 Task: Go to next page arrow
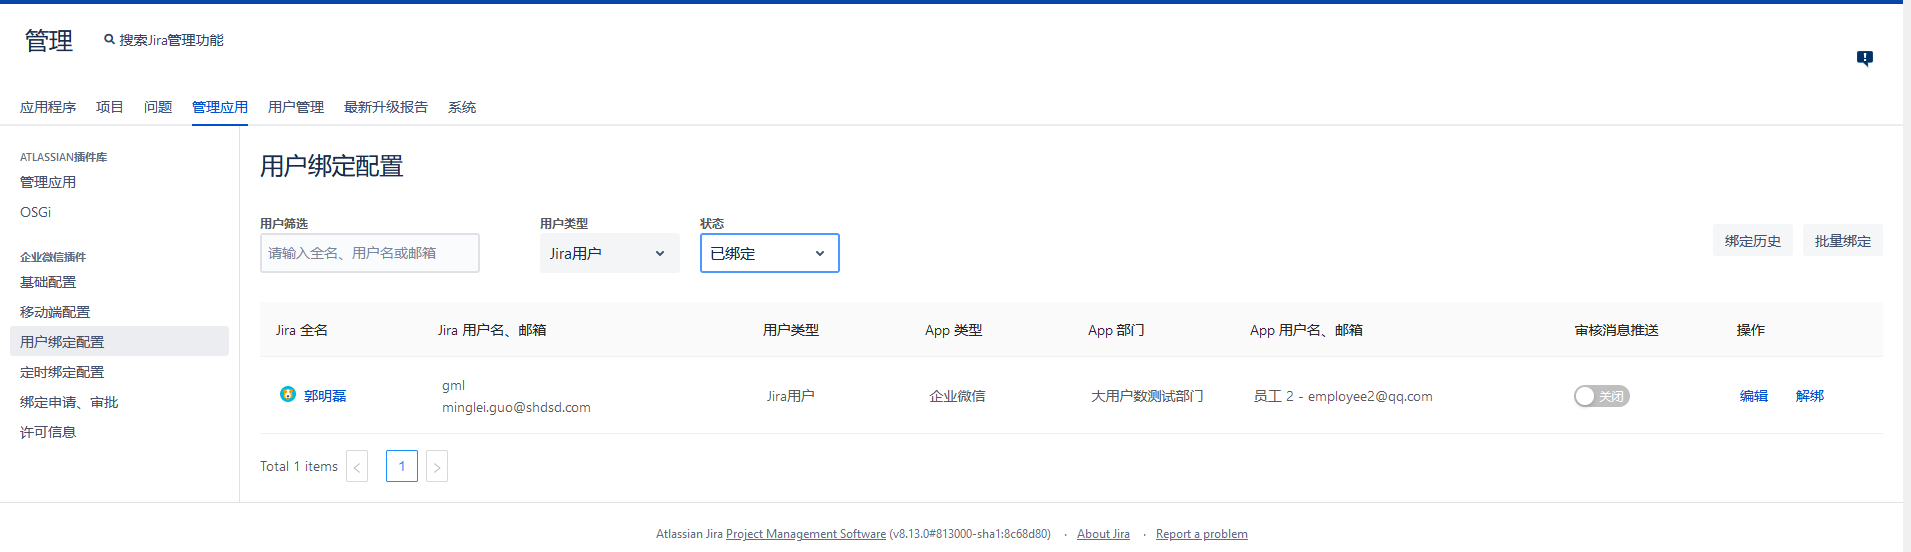(437, 467)
